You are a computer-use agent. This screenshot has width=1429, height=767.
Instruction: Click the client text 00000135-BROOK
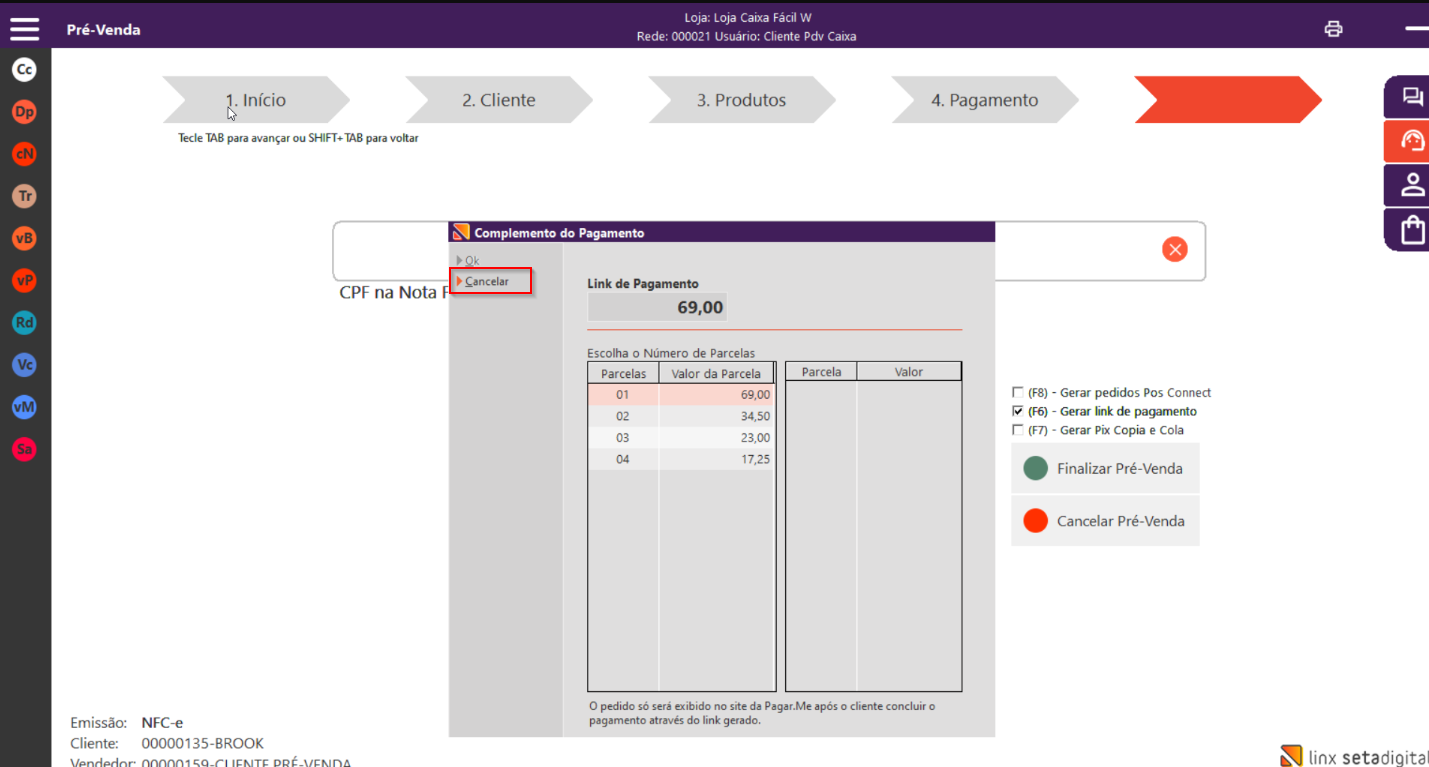point(203,743)
